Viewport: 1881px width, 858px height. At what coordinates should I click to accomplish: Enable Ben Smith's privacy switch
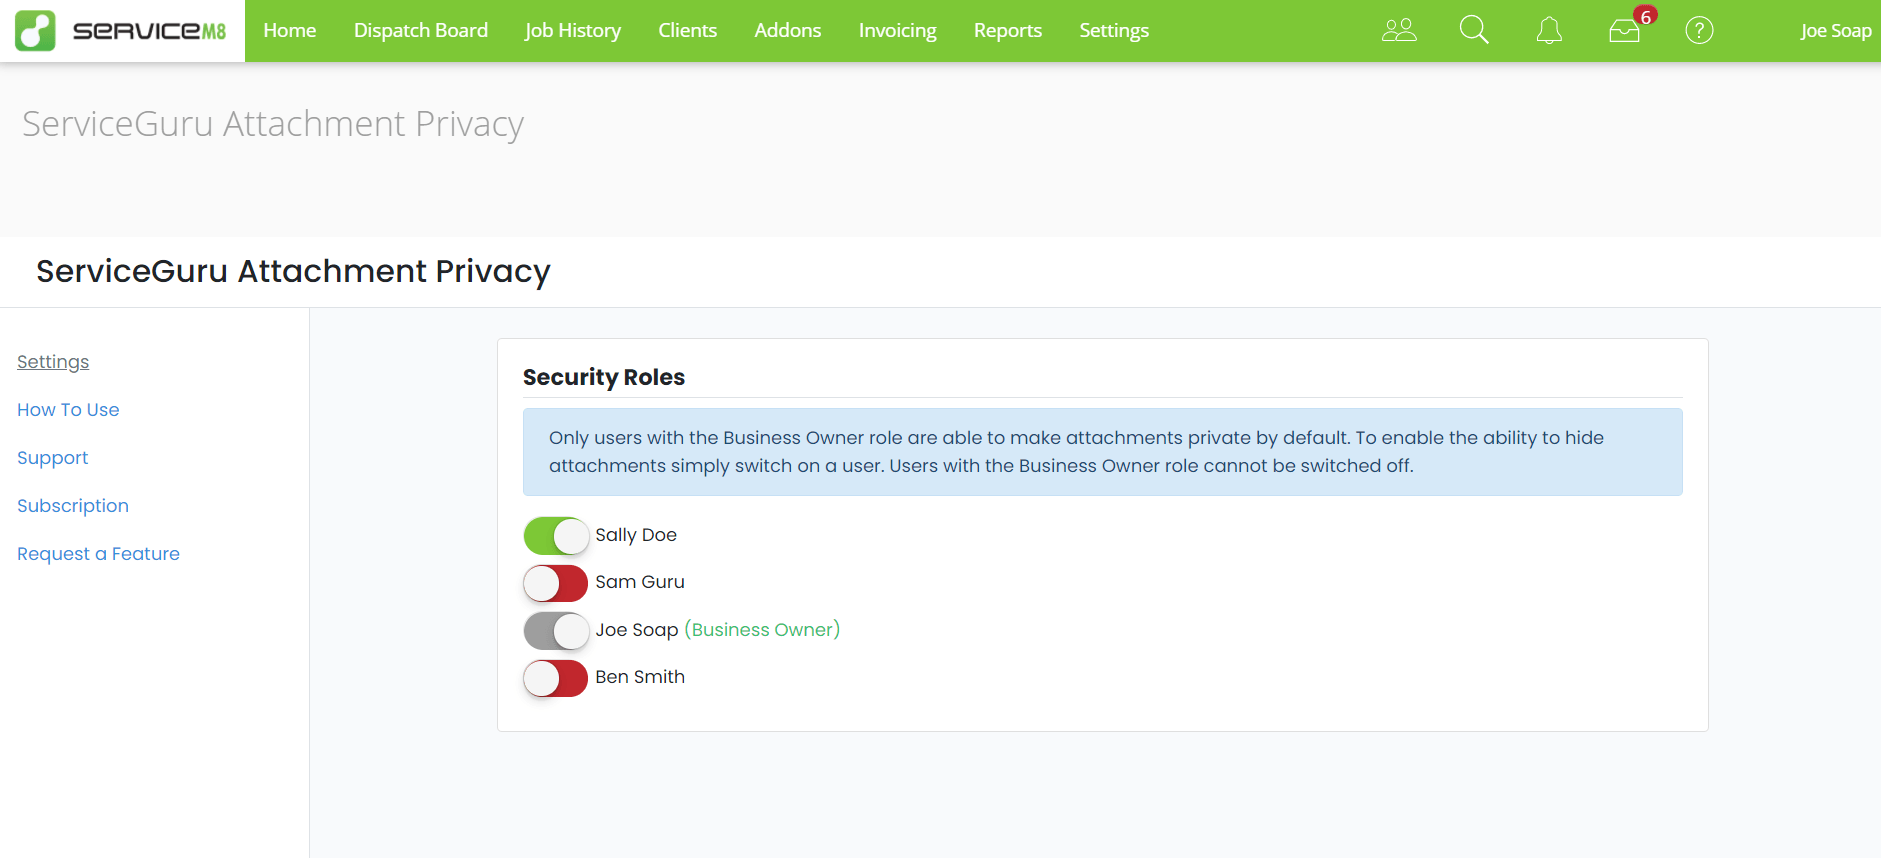coord(556,678)
